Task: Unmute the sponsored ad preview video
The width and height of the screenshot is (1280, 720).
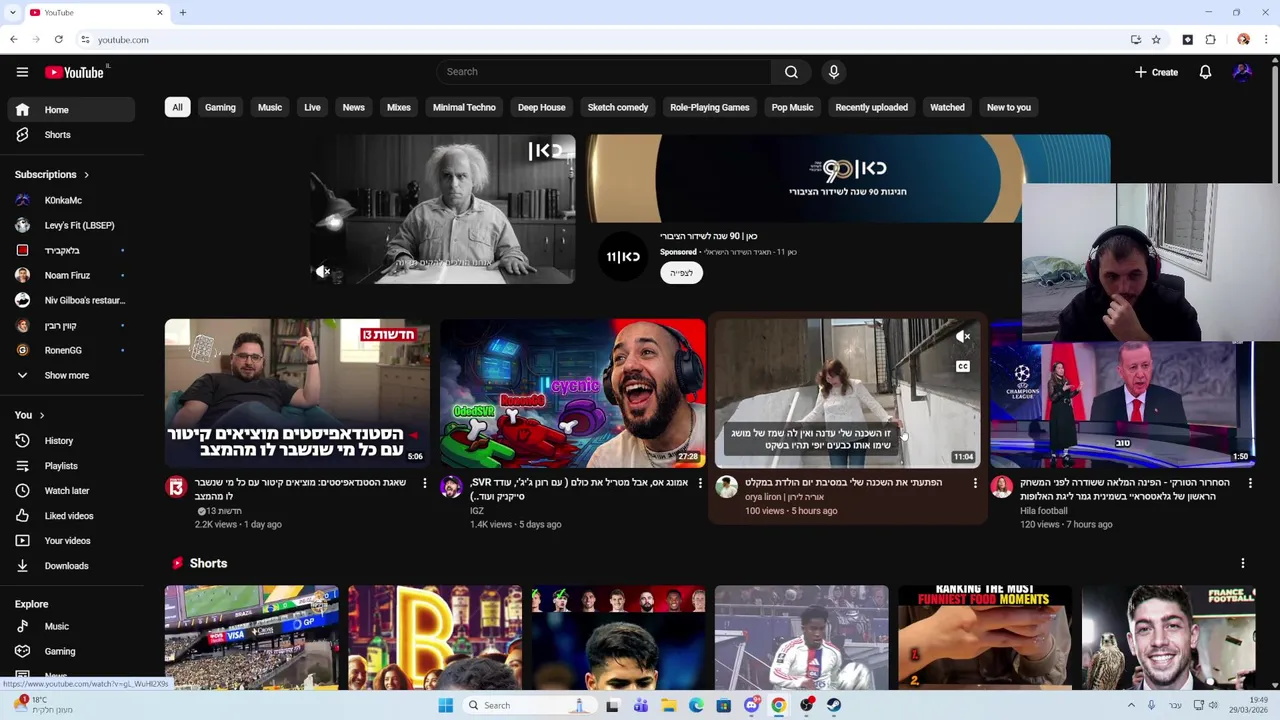Action: 323,272
